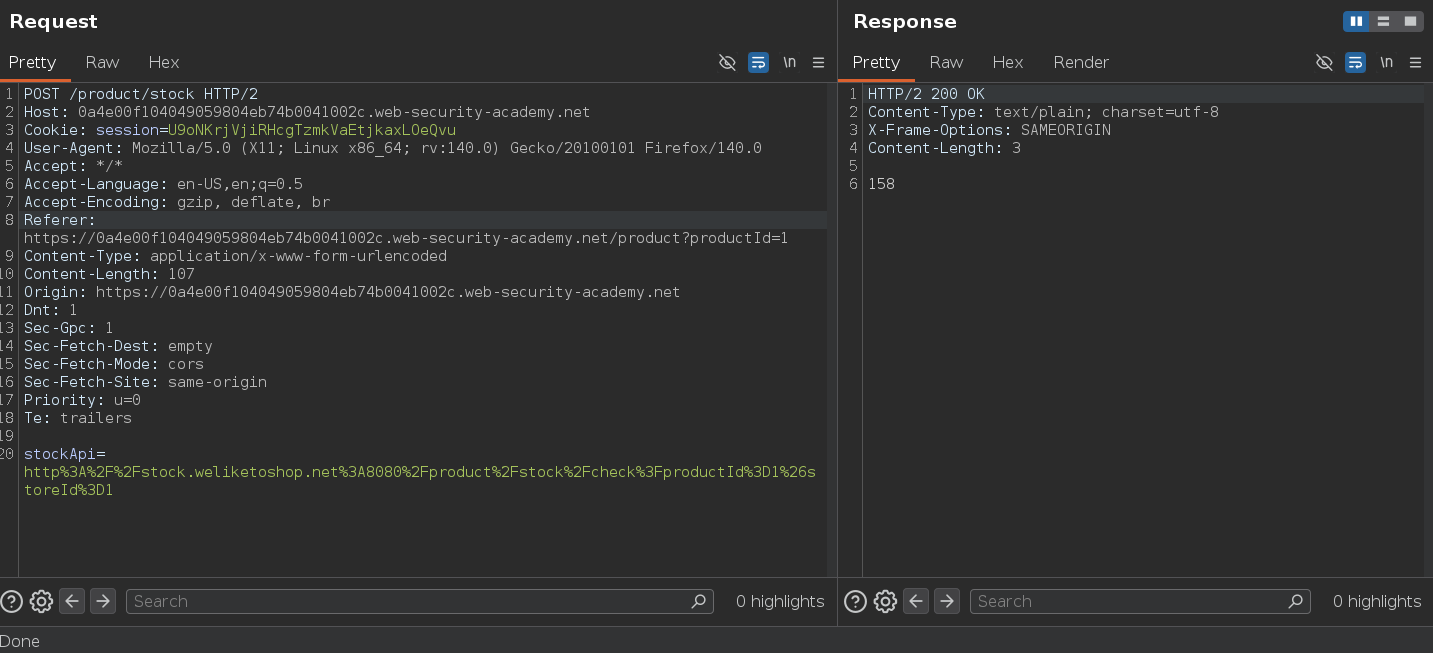Click the Request Content-Type header line
Screen dimensions: 1433x653
pos(235,256)
